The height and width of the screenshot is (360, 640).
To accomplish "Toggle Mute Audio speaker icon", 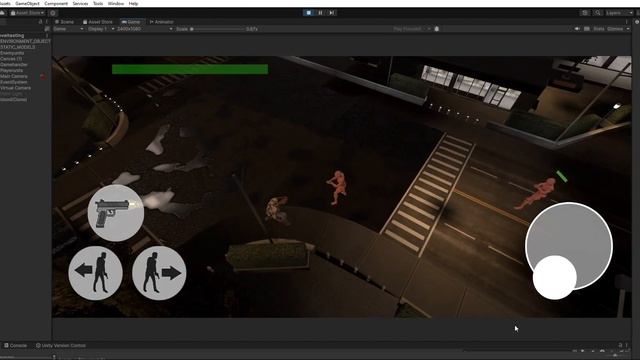I will [x=577, y=29].
